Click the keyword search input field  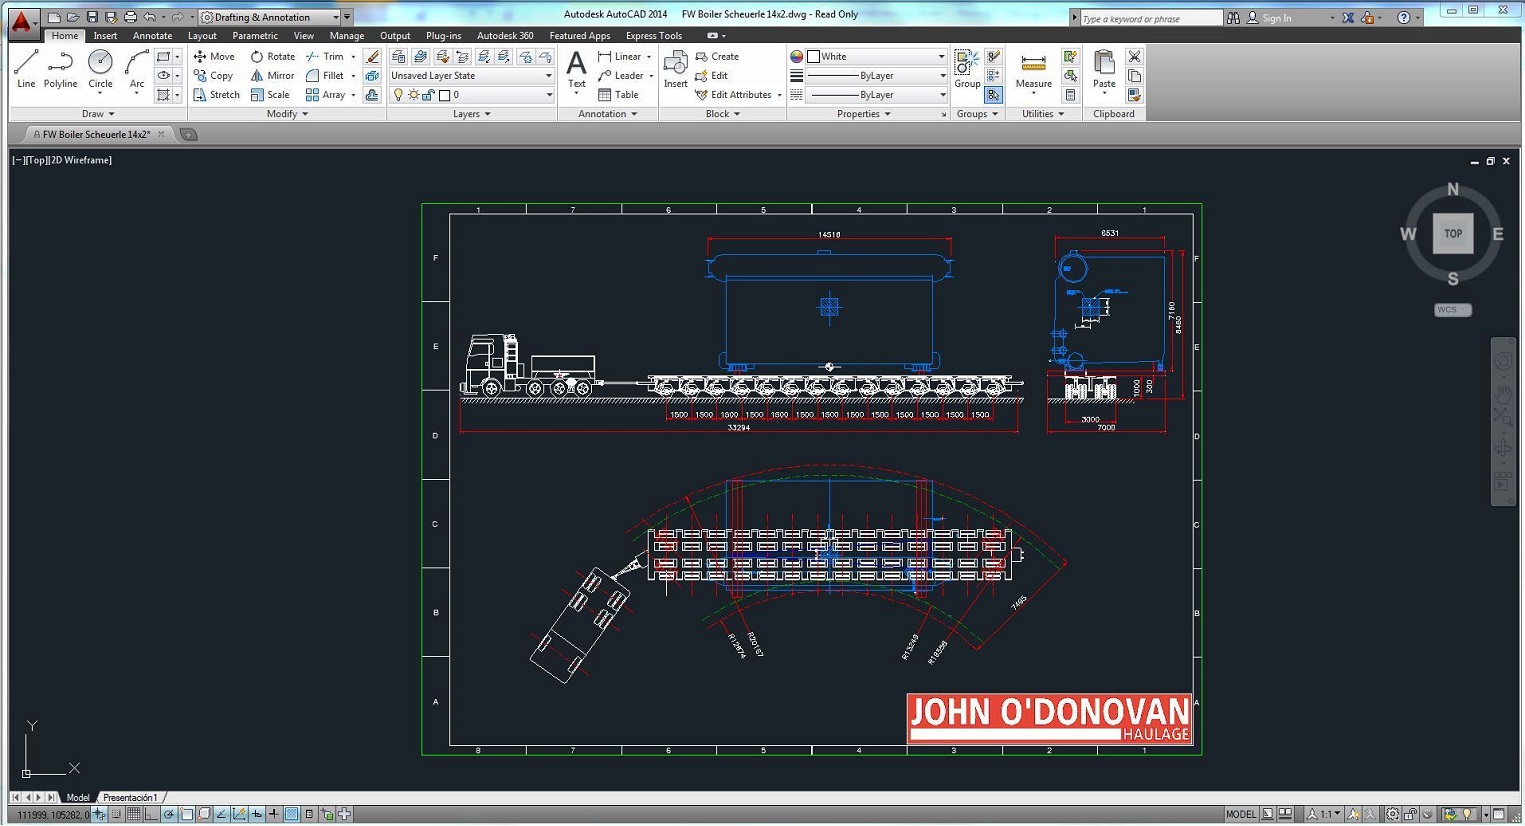pos(1150,18)
